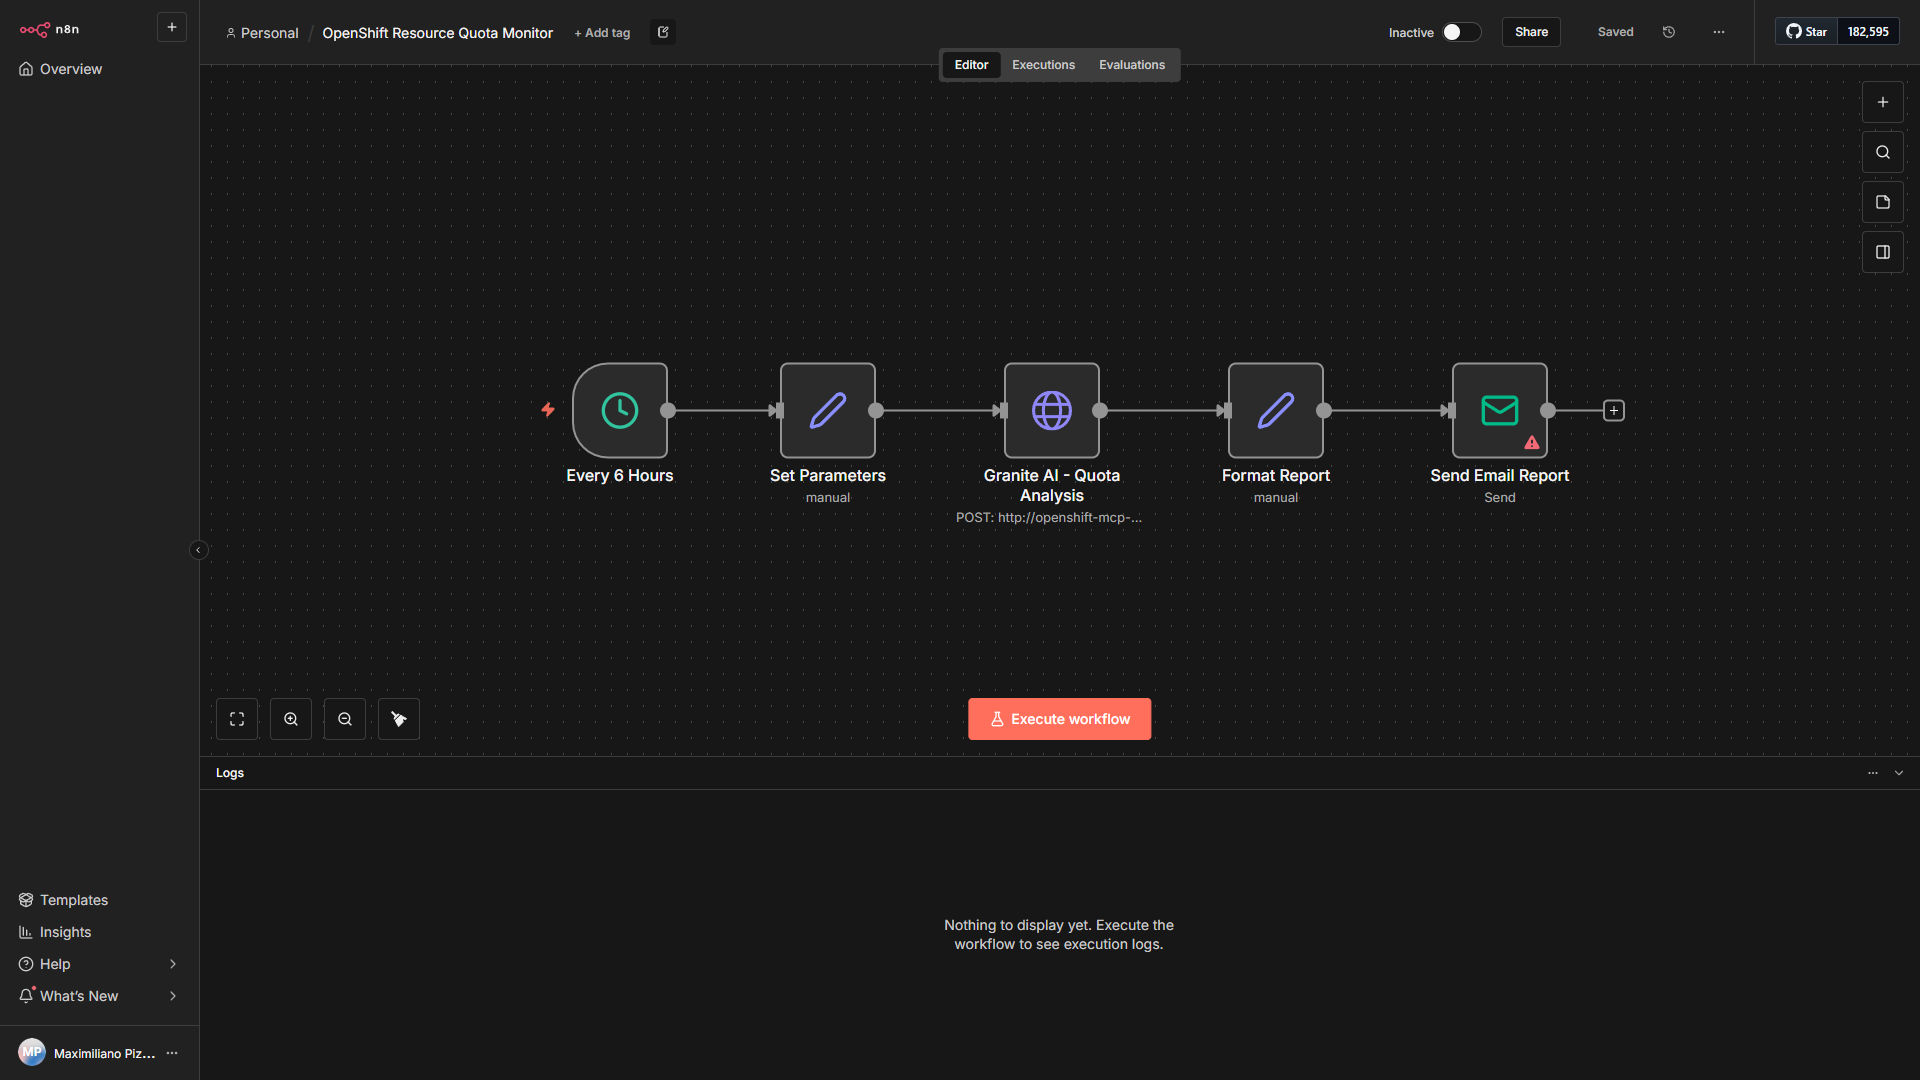Click the Execute workflow button
The width and height of the screenshot is (1920, 1080).
click(x=1059, y=718)
